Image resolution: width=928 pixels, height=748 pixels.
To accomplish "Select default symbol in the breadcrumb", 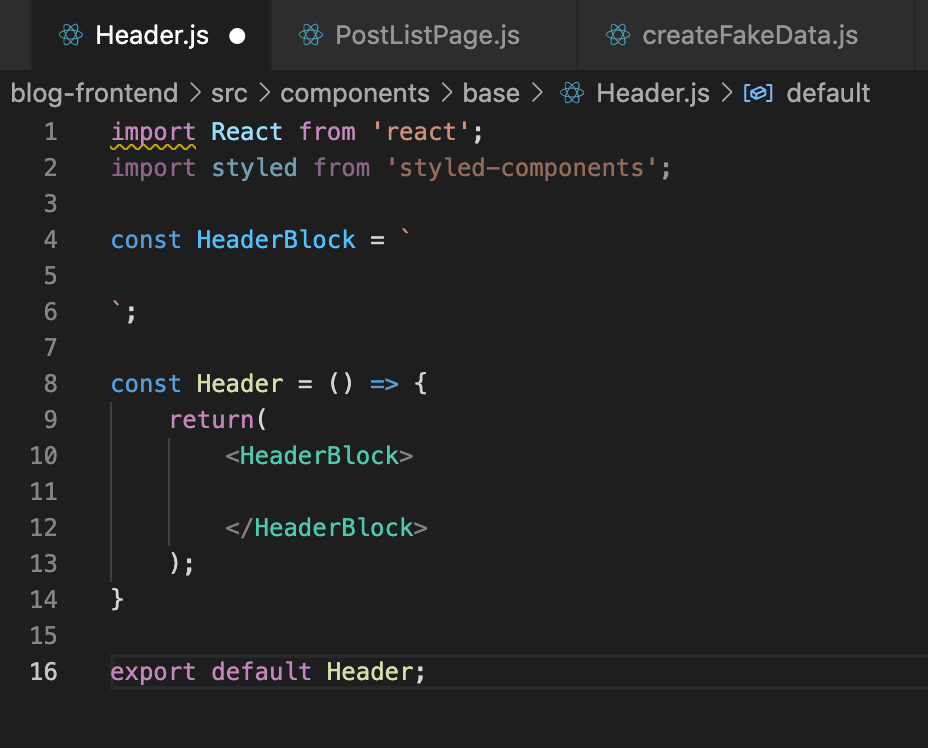I will 828,94.
